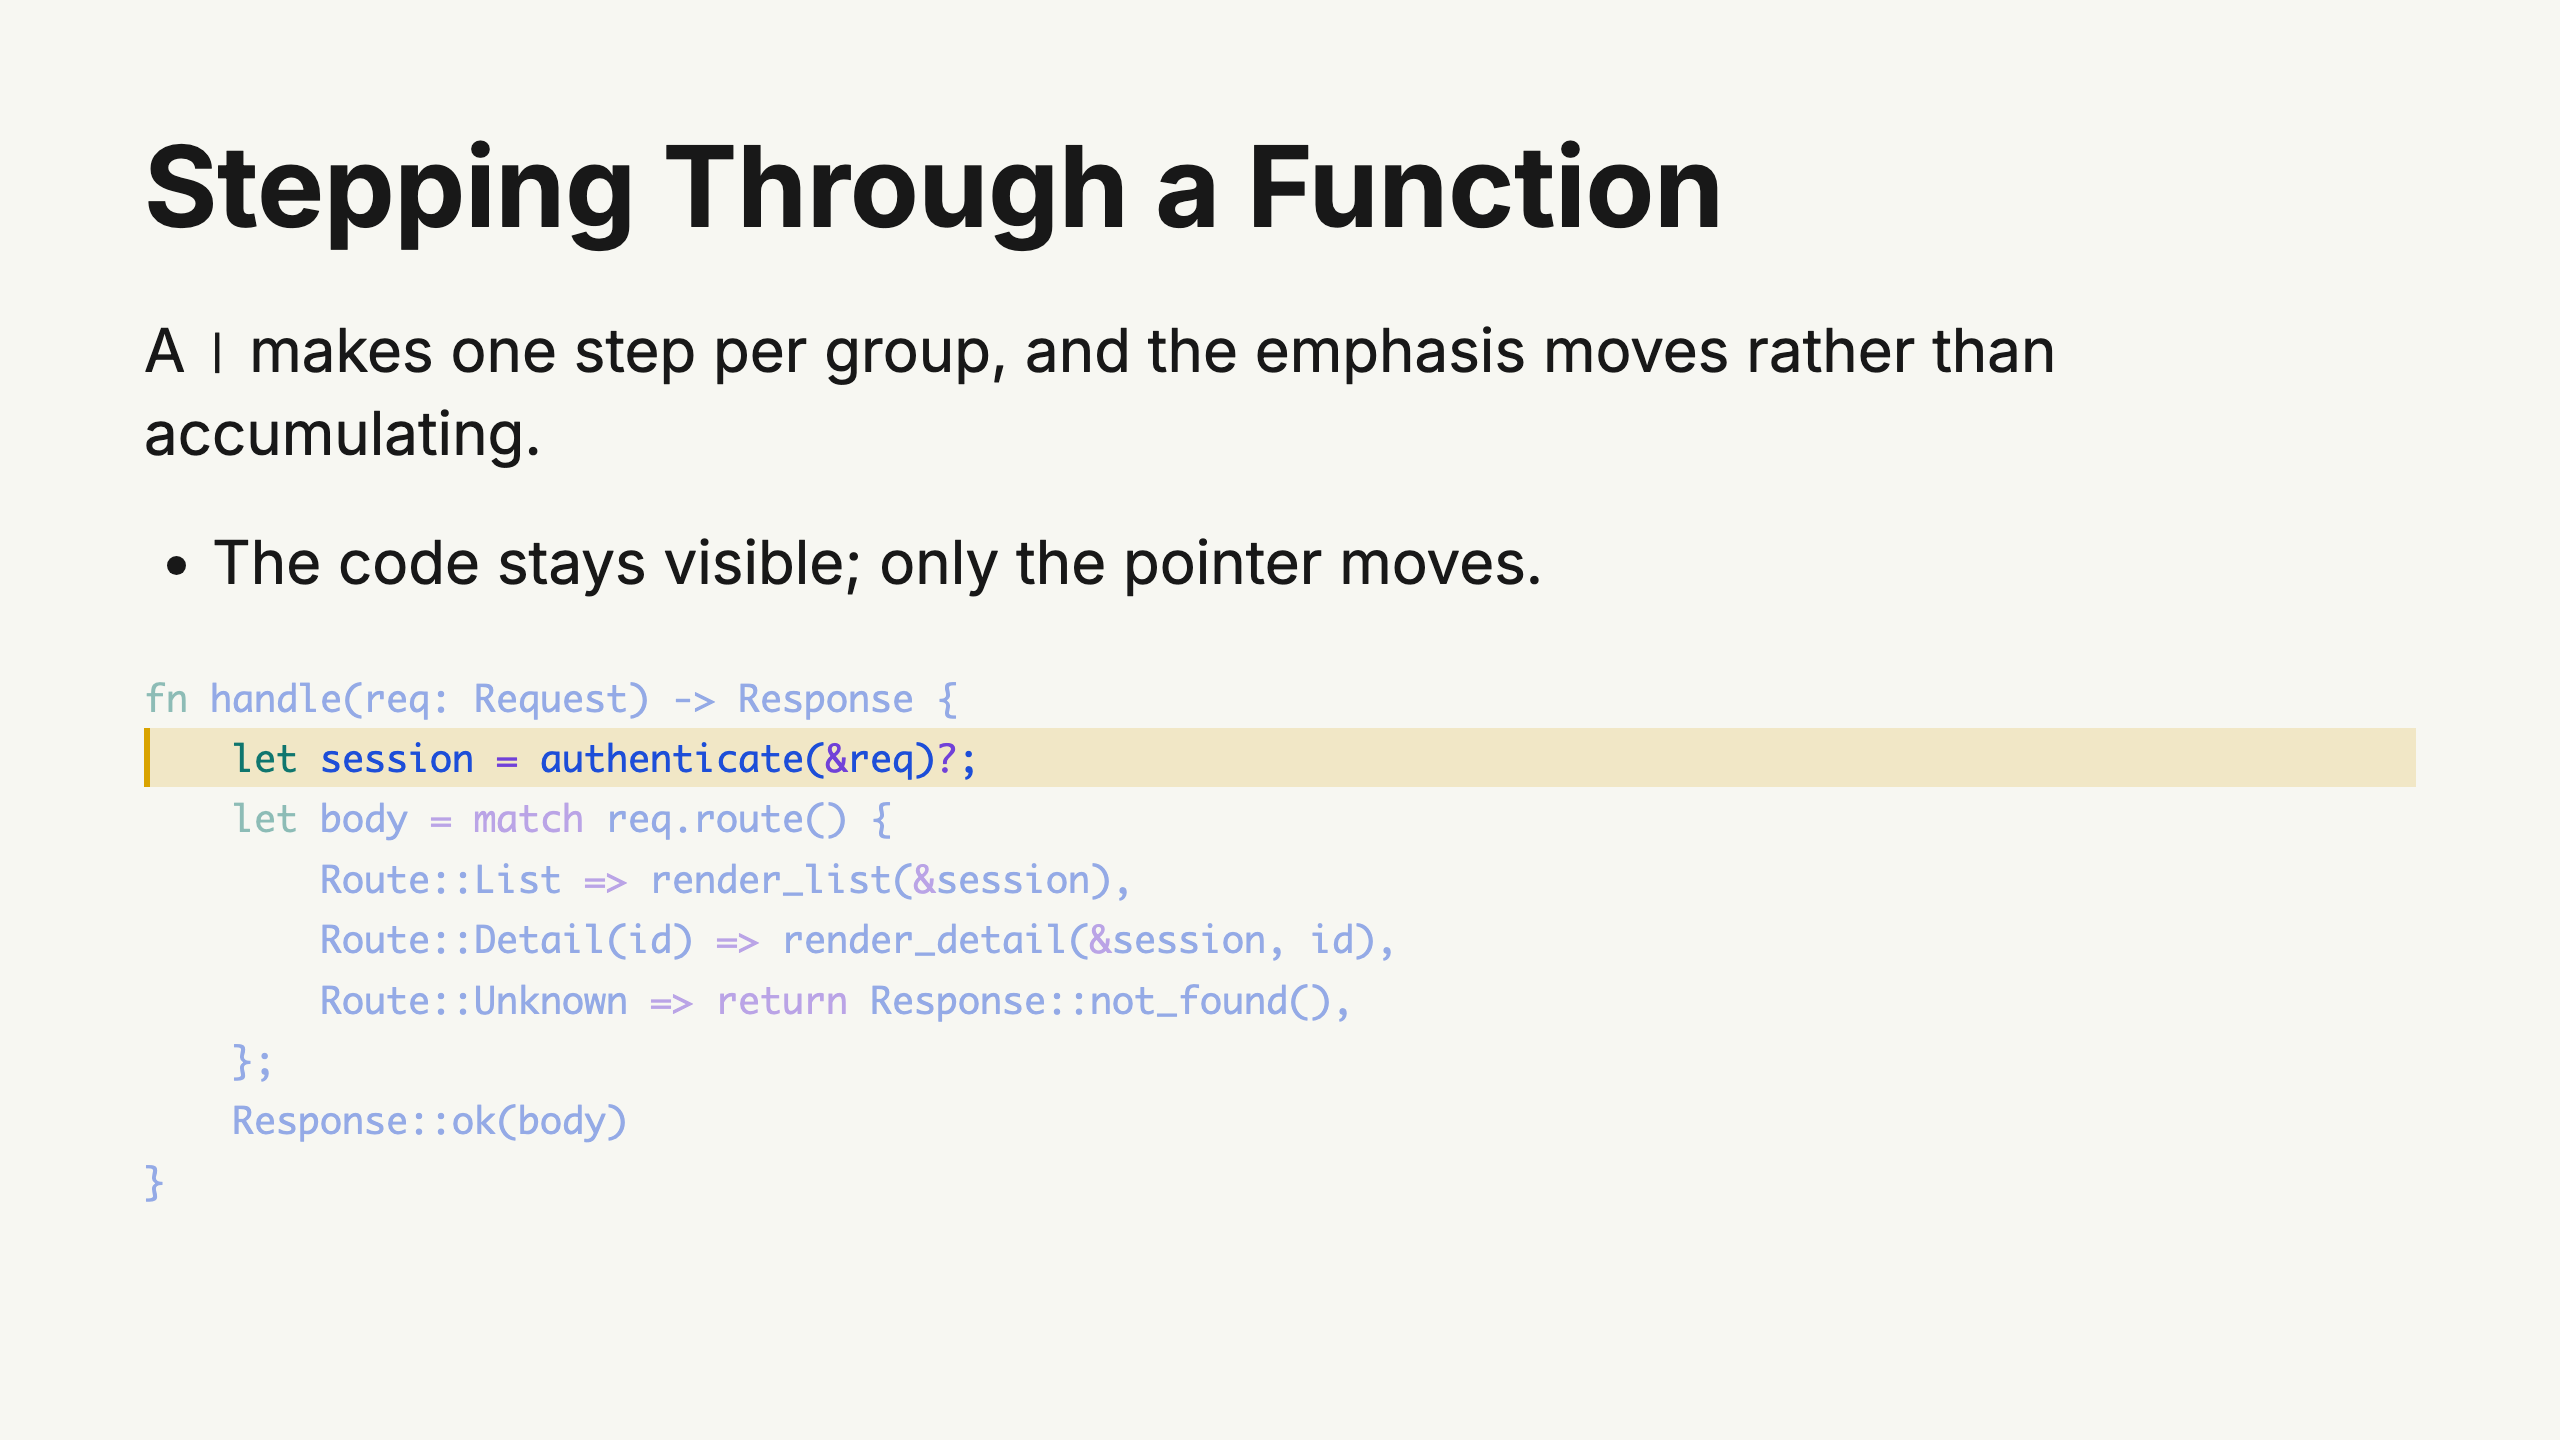Image resolution: width=2560 pixels, height=1440 pixels.
Task: Click 'render_detail(&session, id)' call
Action: 1078,940
